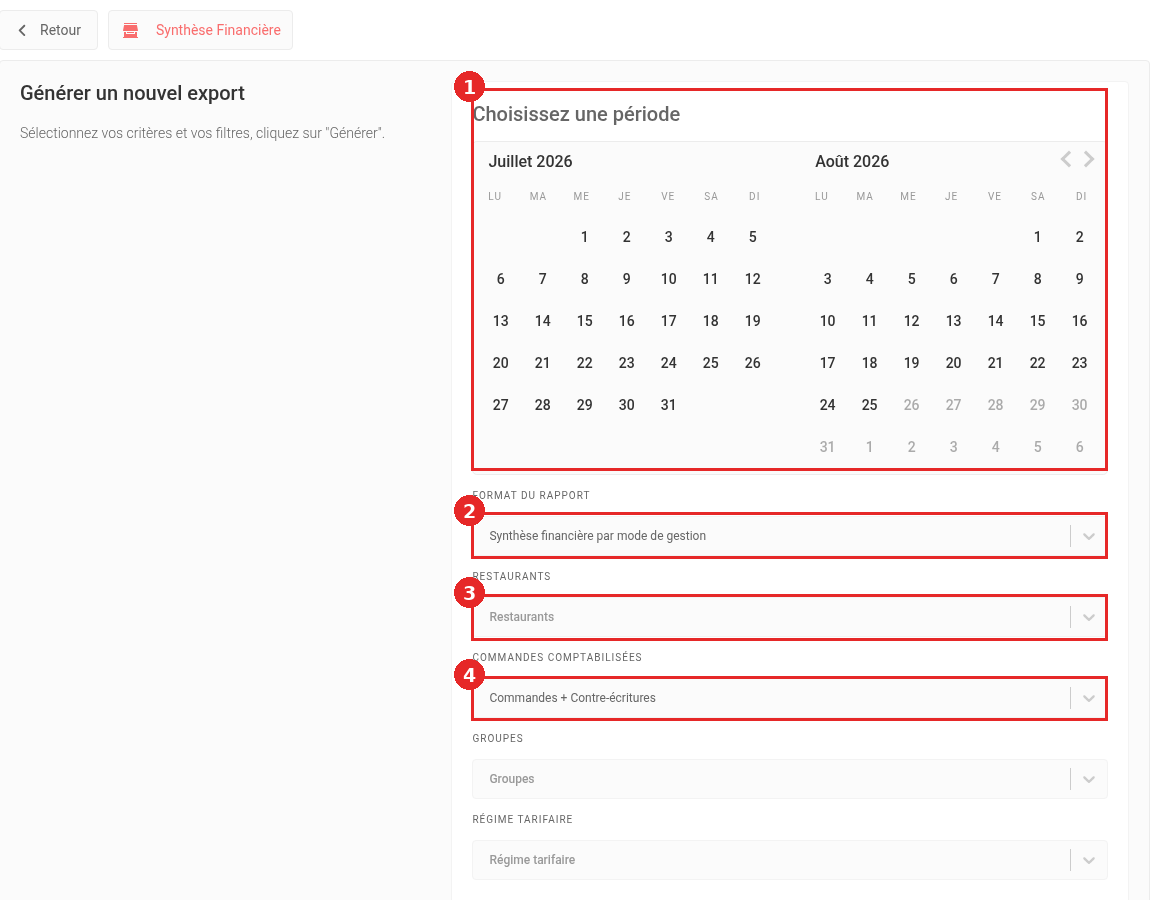Click the 'Août 2026' month heading

pos(852,161)
